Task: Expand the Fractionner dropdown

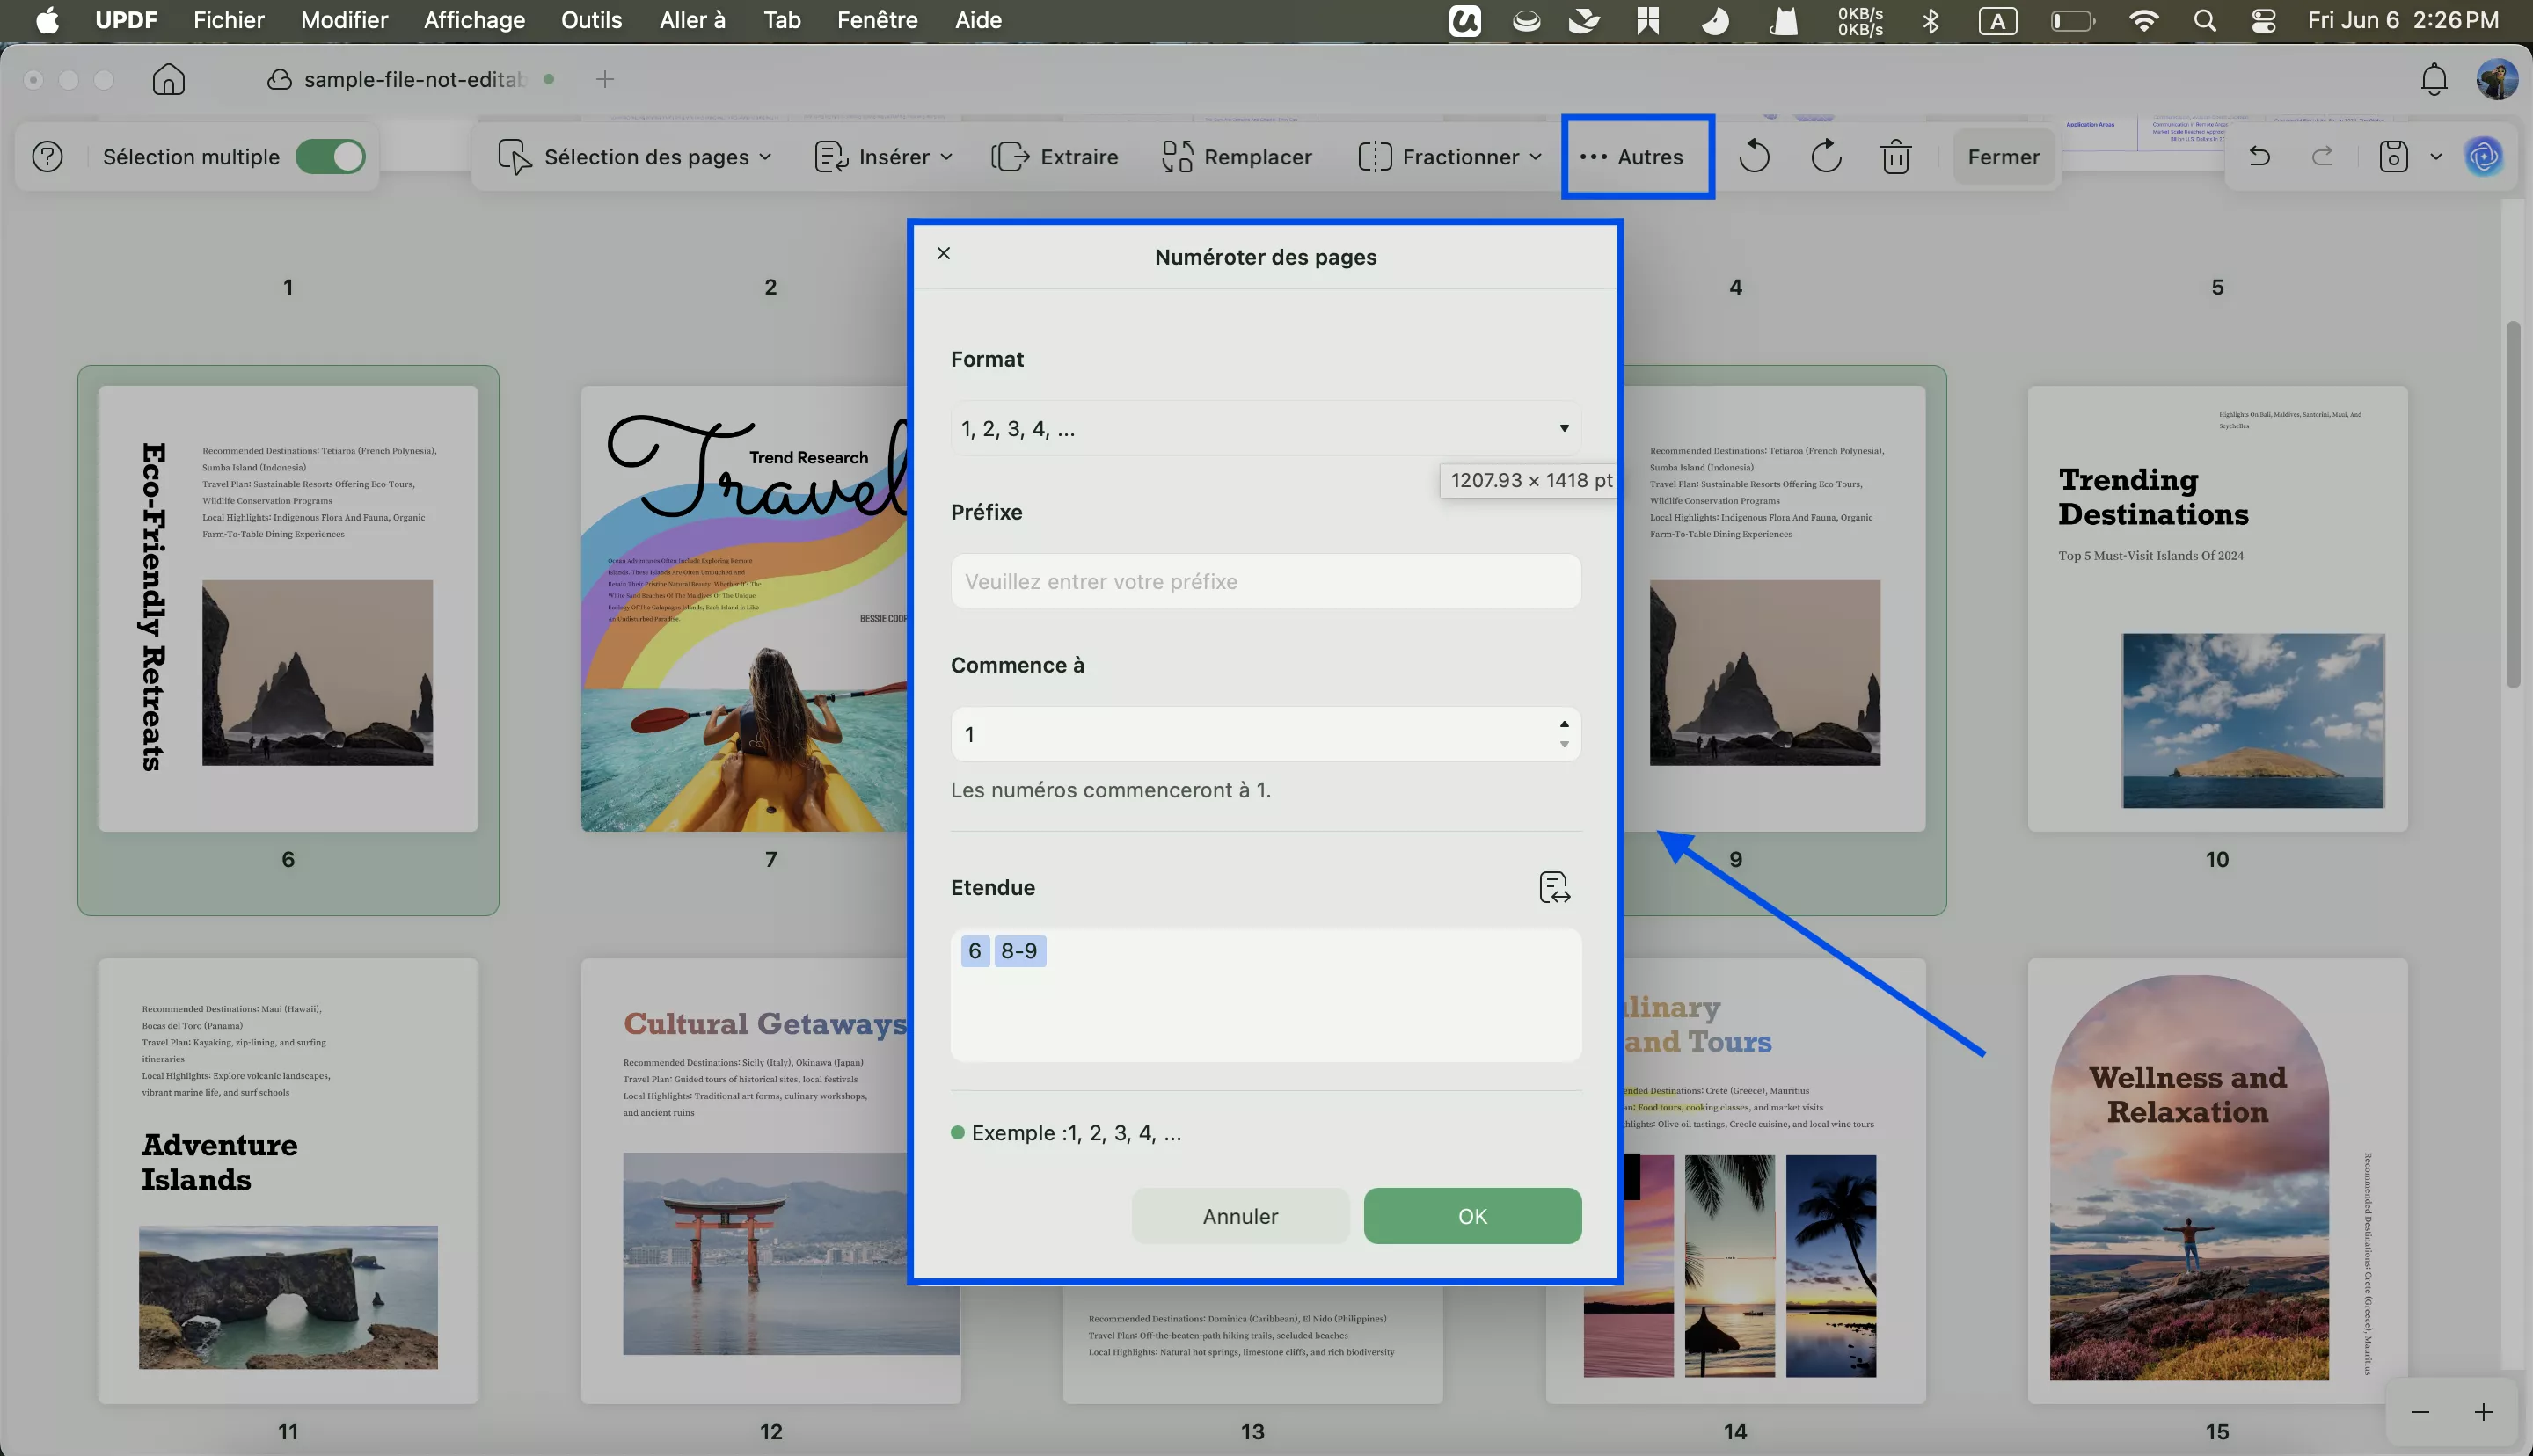Action: [x=1449, y=157]
